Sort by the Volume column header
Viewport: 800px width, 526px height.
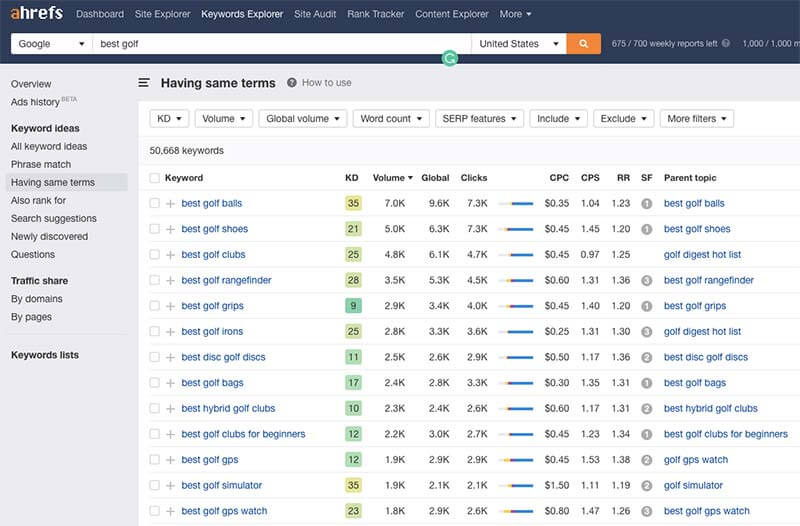click(x=392, y=178)
